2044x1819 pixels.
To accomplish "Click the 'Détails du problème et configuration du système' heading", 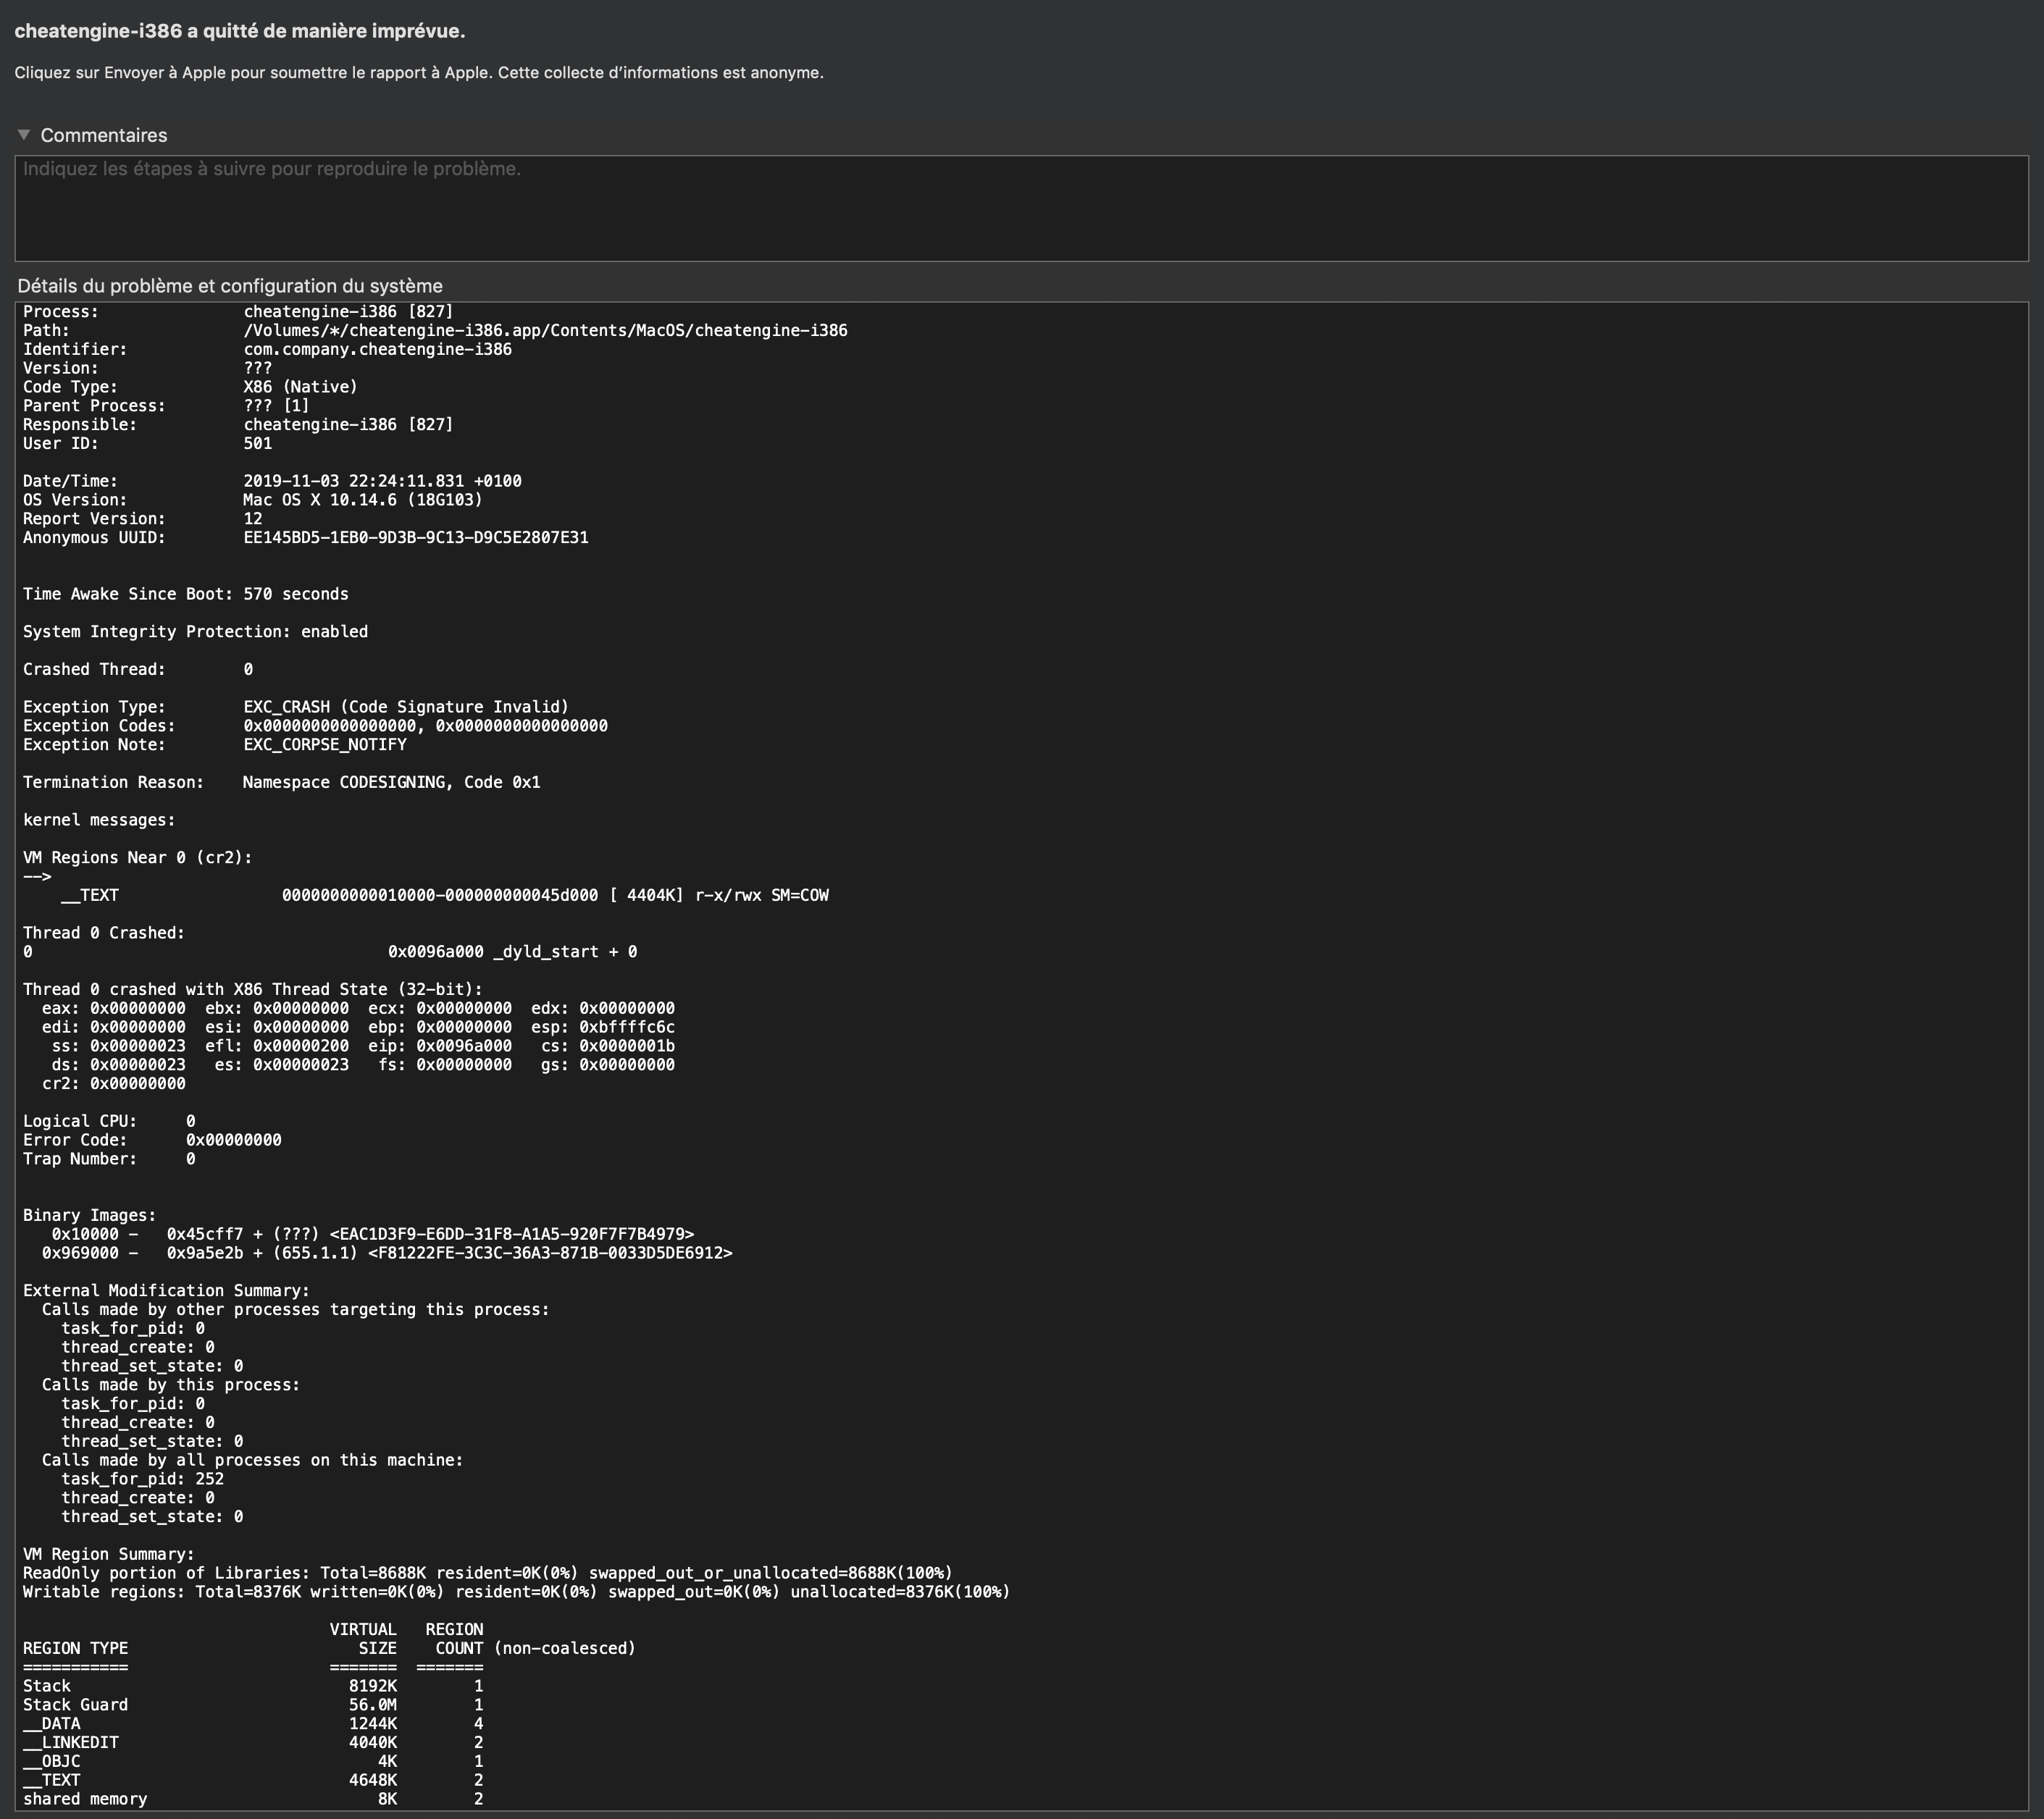I will 230,286.
